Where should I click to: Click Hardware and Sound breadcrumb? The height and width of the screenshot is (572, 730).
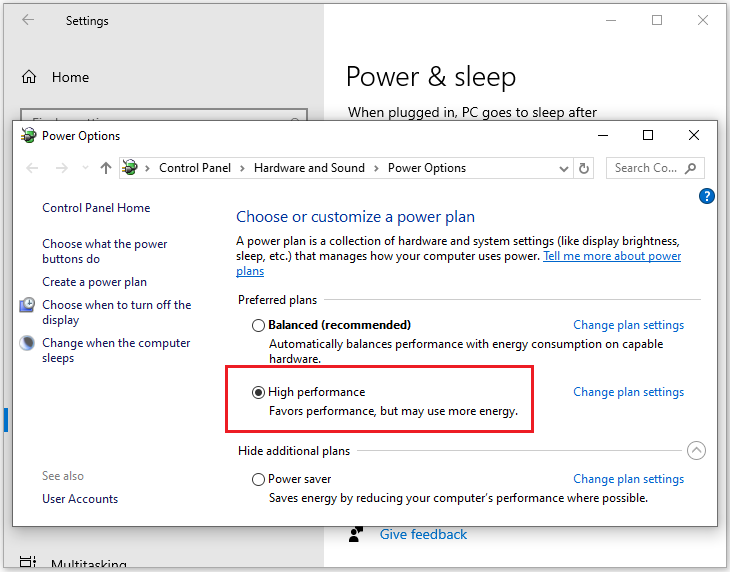tap(309, 168)
